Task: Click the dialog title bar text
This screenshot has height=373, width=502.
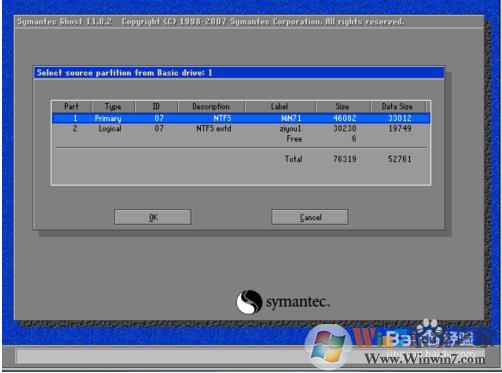Action: tap(124, 73)
